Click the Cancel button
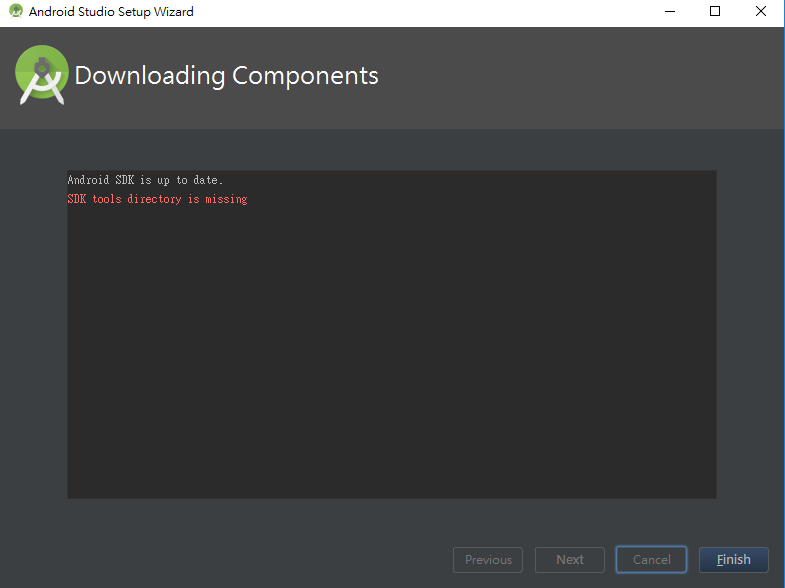The image size is (785, 588). (651, 559)
